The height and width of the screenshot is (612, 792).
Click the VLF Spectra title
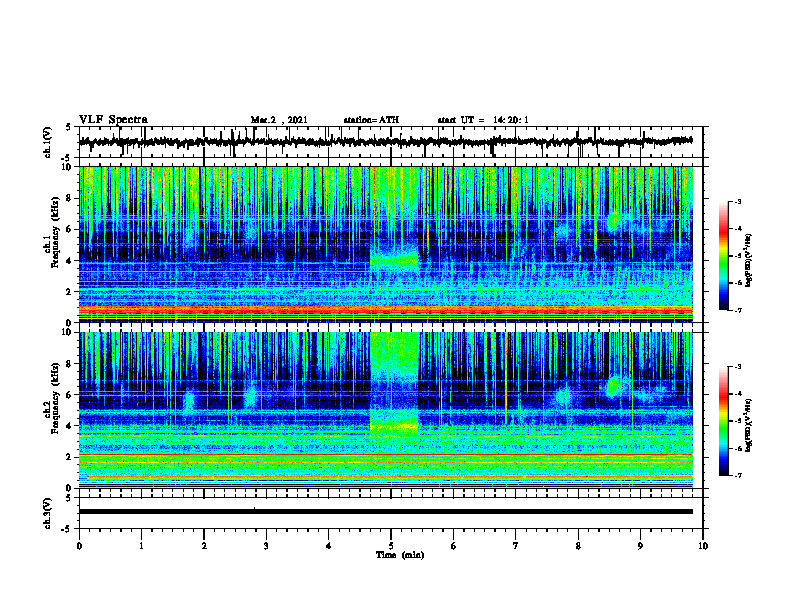[x=113, y=120]
